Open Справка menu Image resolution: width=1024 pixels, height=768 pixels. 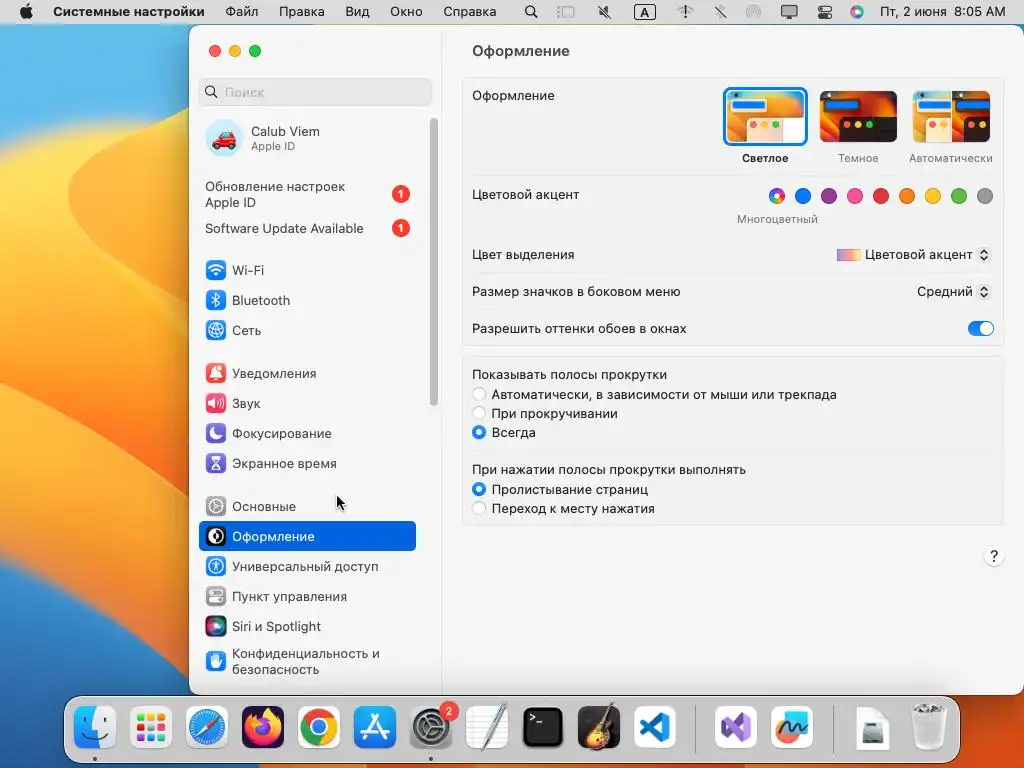tap(470, 12)
